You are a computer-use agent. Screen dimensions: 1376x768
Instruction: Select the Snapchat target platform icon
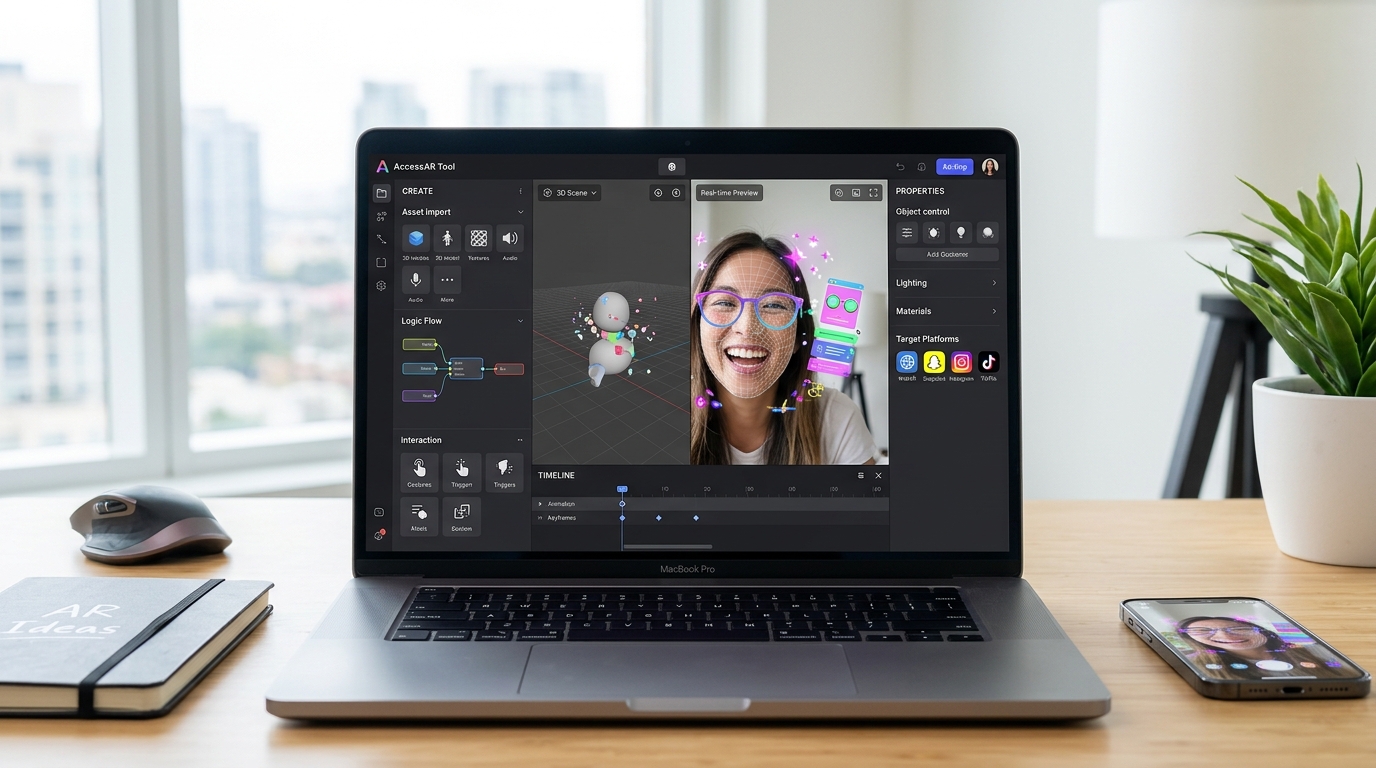click(x=934, y=362)
